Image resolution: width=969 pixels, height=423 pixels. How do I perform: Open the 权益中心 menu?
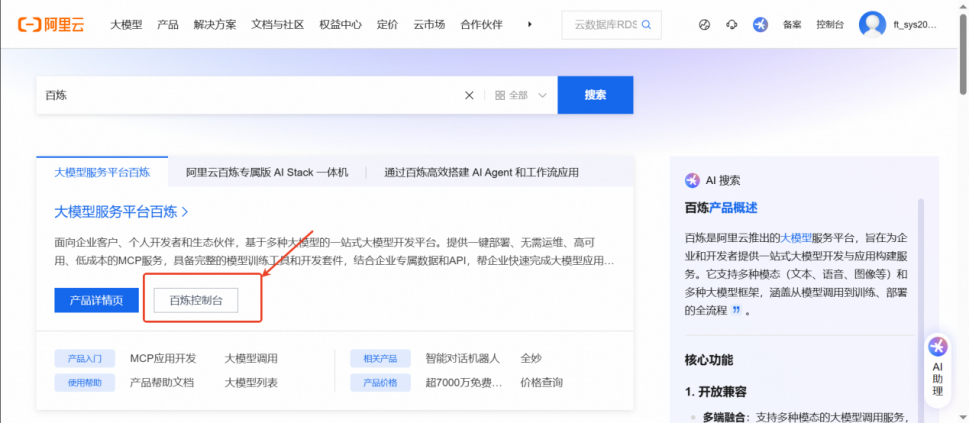(341, 25)
